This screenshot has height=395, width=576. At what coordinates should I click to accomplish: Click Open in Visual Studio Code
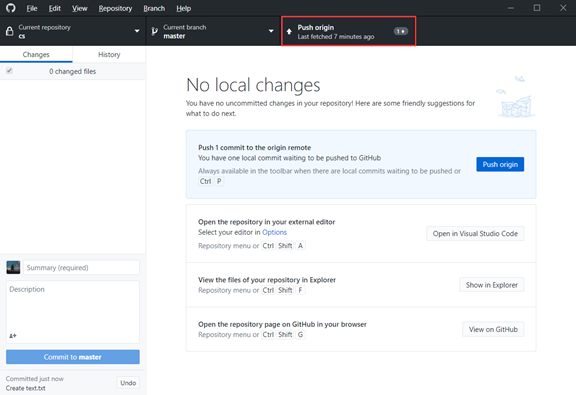(x=475, y=234)
